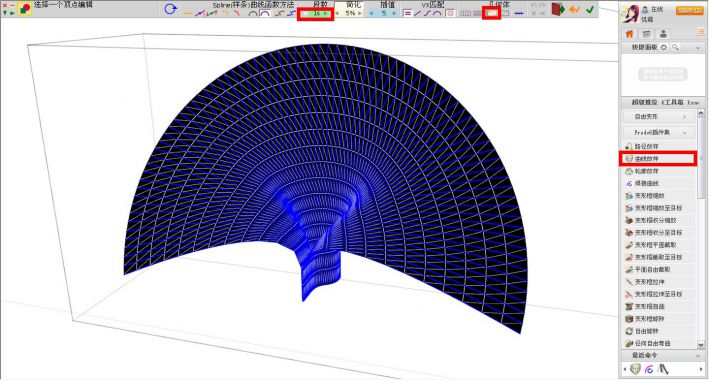This screenshot has width=709, height=380.
Task: Select the arc curve function icon
Action: click(253, 14)
